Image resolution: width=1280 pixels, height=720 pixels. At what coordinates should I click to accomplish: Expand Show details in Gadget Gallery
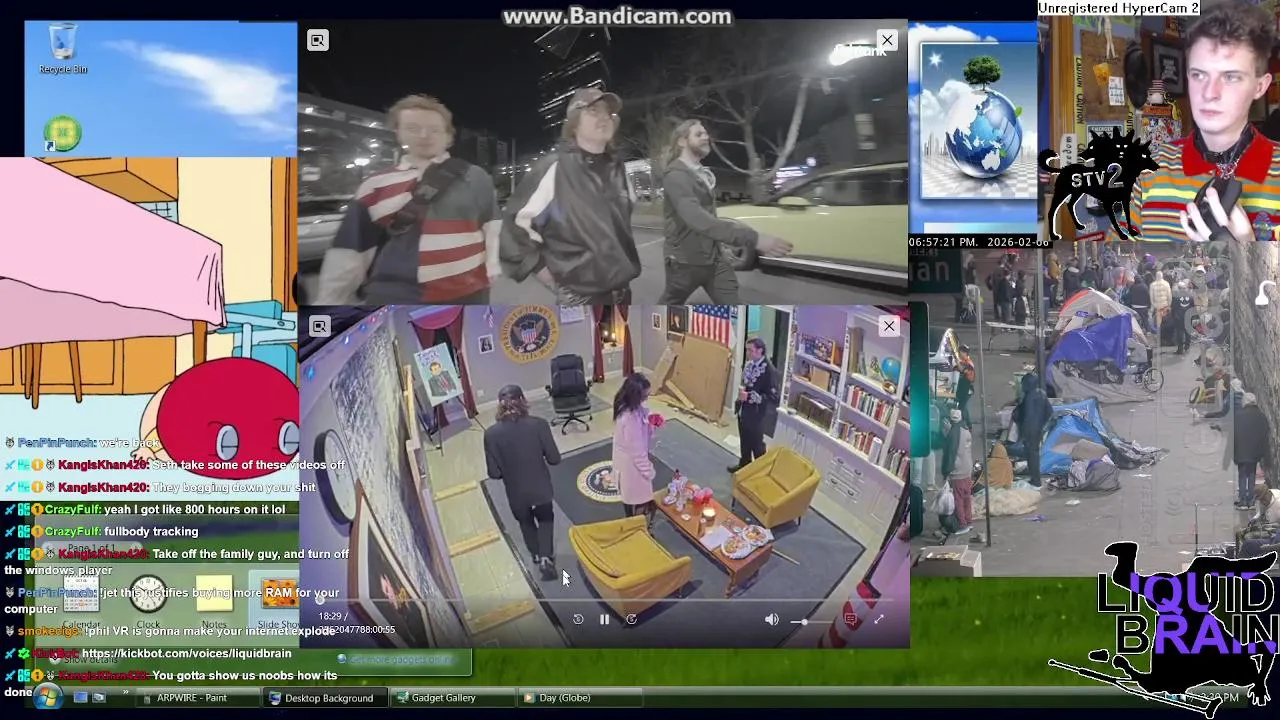(82, 659)
